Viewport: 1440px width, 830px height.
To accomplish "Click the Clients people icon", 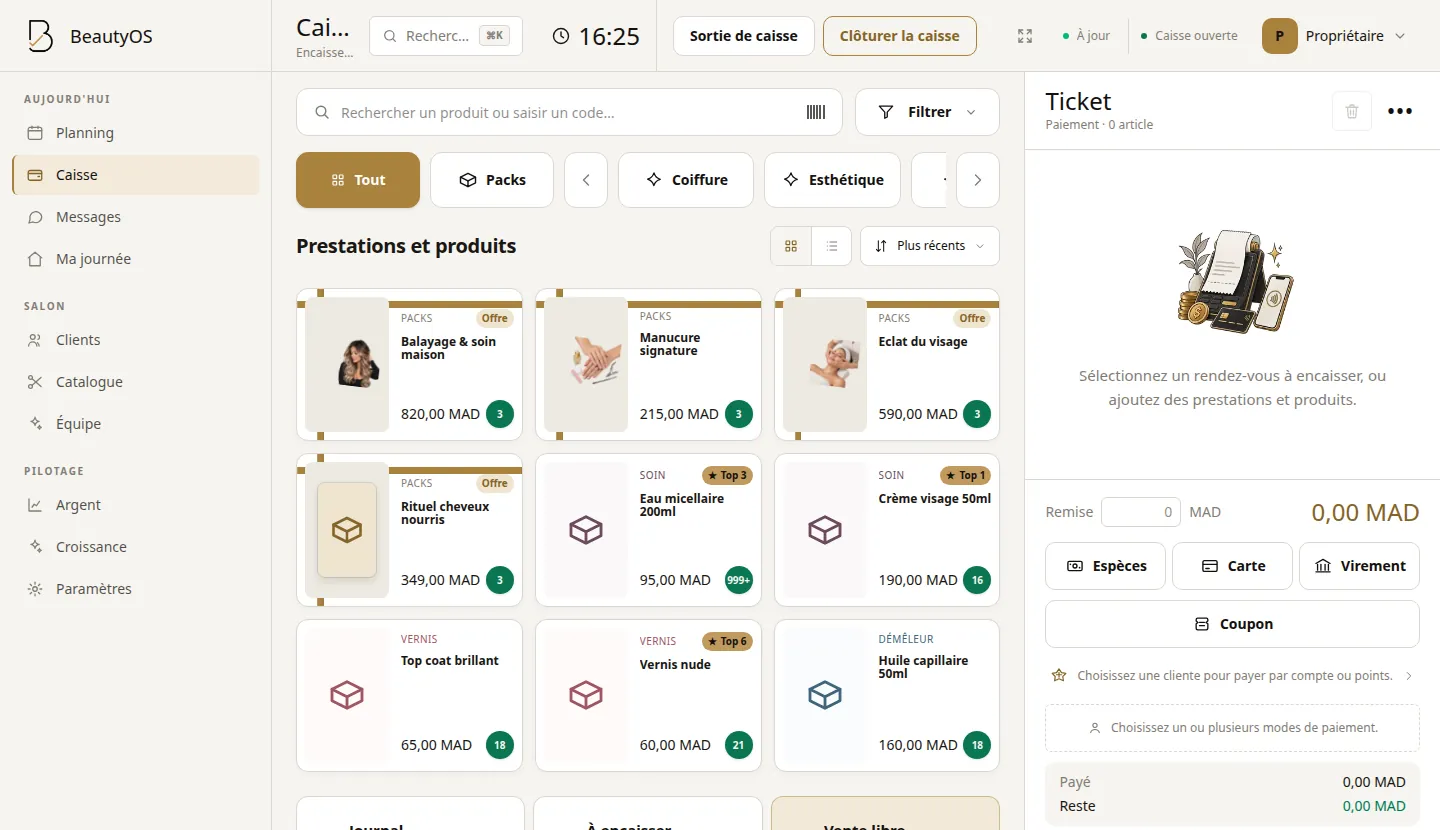I will tap(35, 340).
